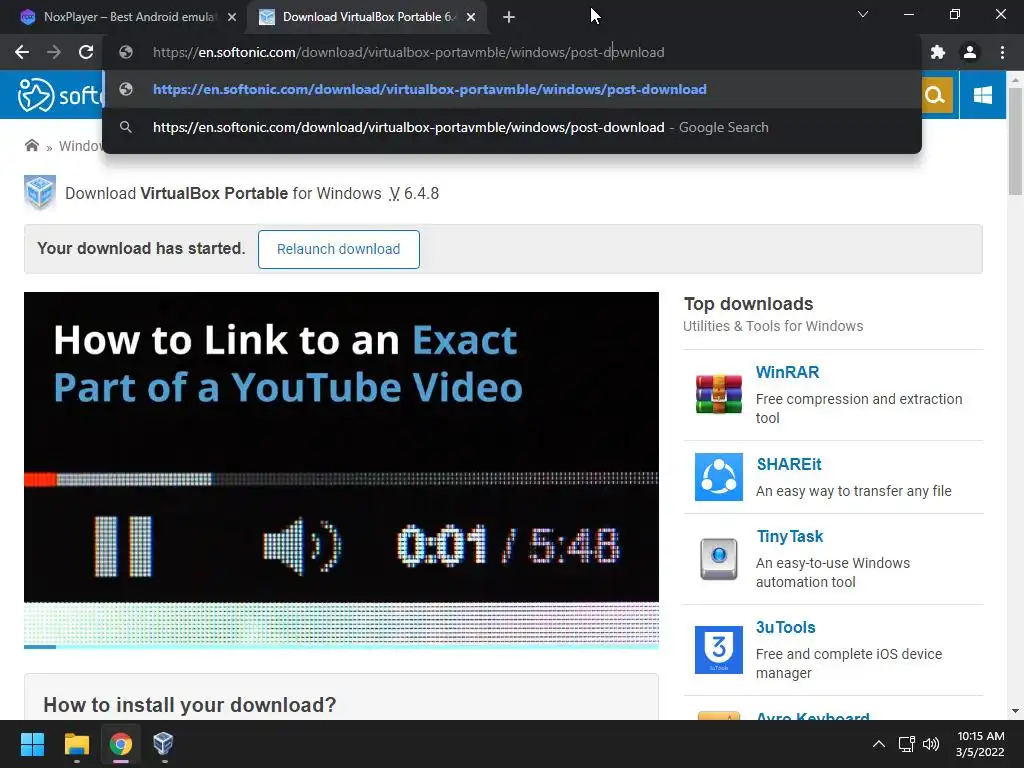Close the Download VirtualBox Portable tab
Image resolution: width=1024 pixels, height=768 pixels.
471,18
